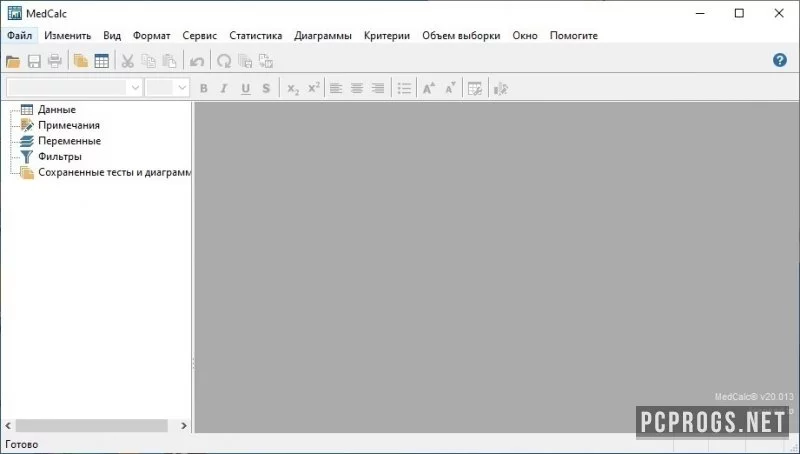
Task: Click the Переменные stack icon
Action: (27, 141)
